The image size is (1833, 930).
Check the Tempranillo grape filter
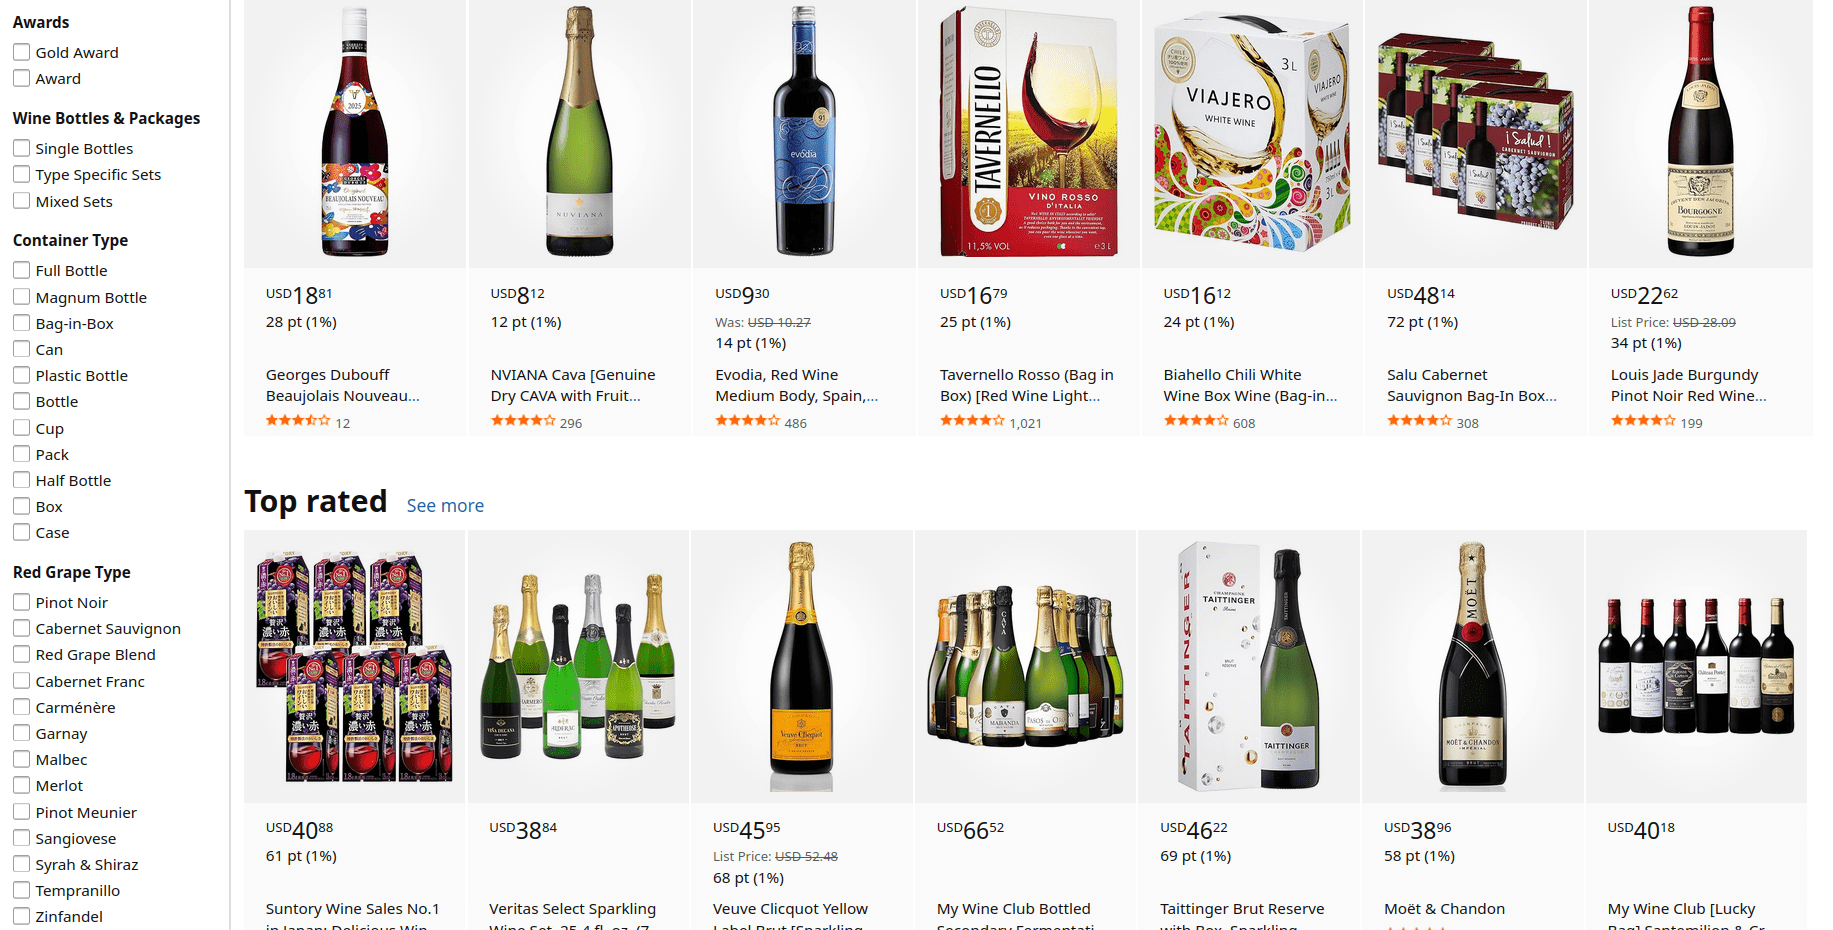[x=21, y=890]
